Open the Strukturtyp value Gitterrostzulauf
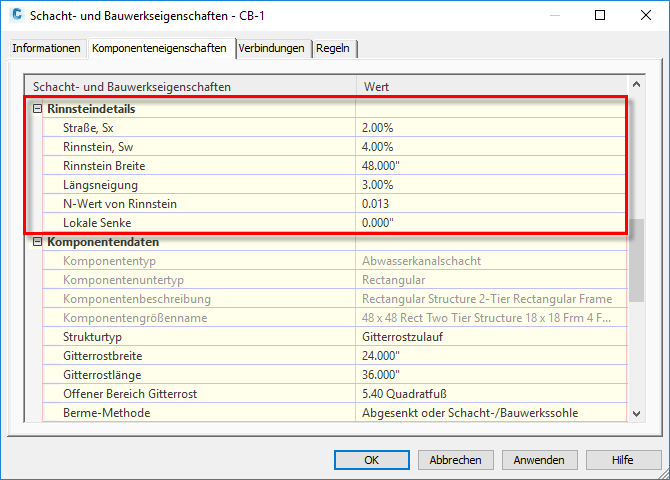This screenshot has width=670, height=480. point(491,337)
